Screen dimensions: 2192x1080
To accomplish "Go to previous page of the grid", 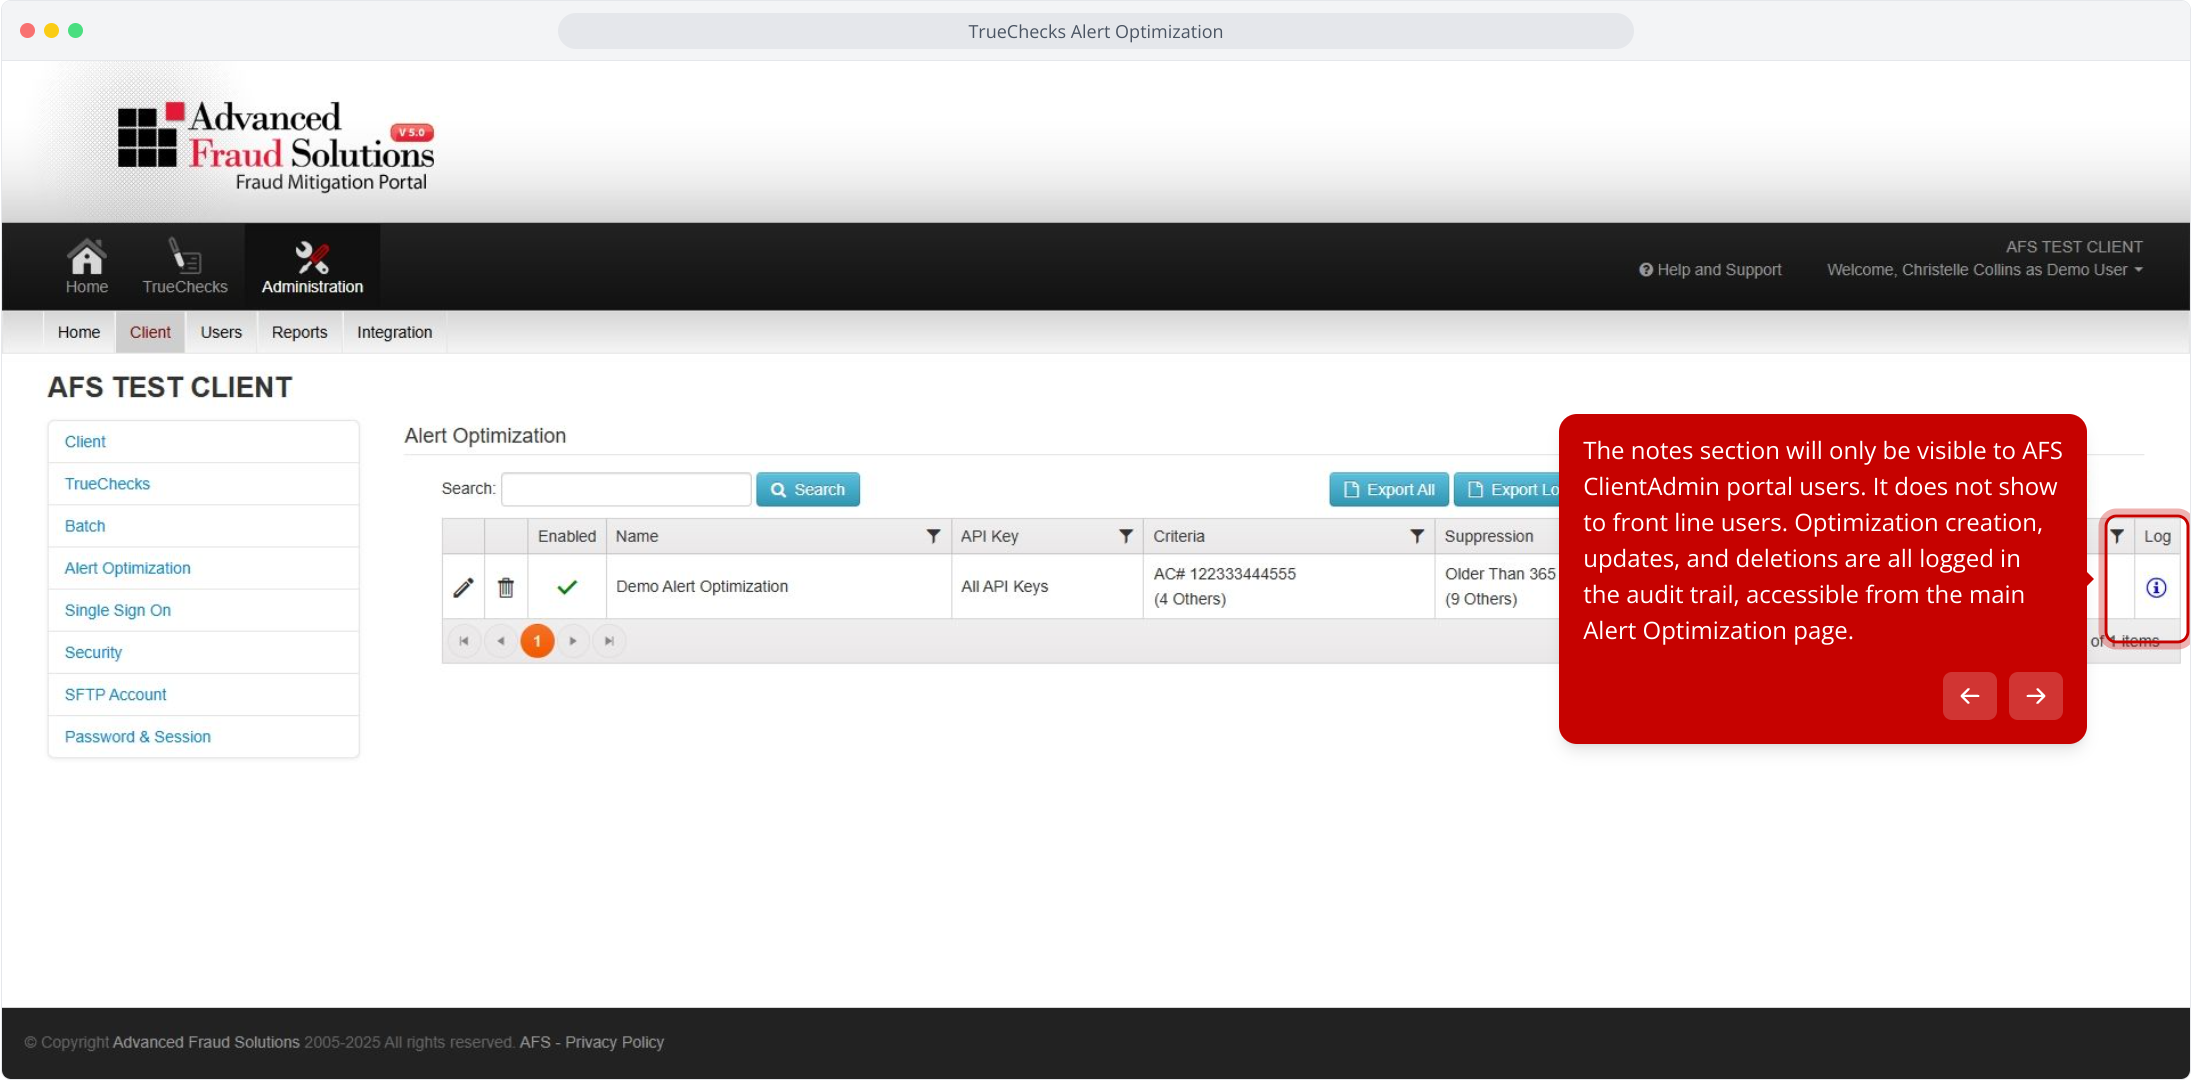I will [500, 641].
